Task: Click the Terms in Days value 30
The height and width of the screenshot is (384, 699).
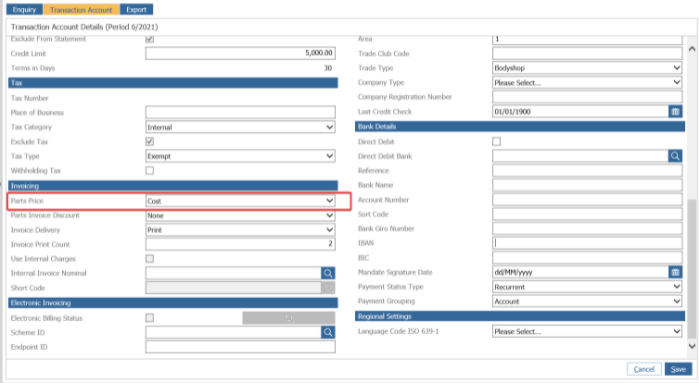Action: point(328,68)
